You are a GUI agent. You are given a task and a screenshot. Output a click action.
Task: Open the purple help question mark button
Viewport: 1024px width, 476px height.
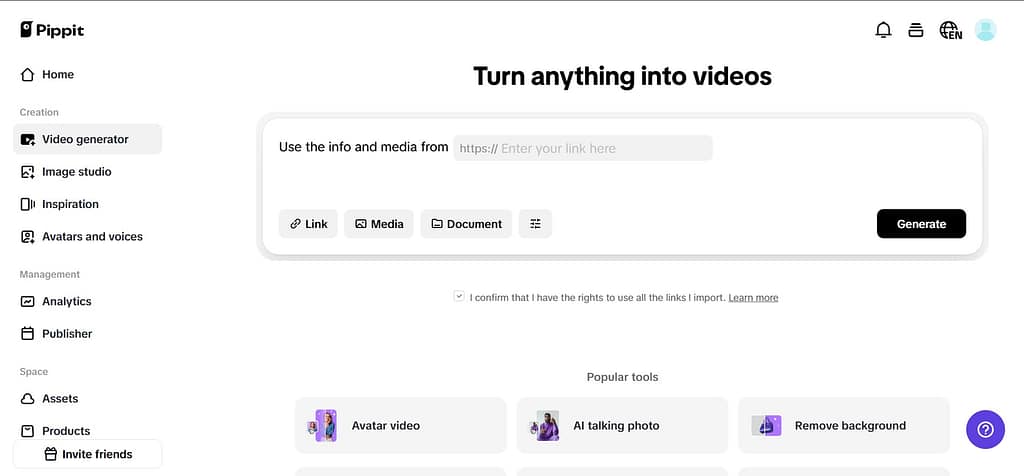984,430
